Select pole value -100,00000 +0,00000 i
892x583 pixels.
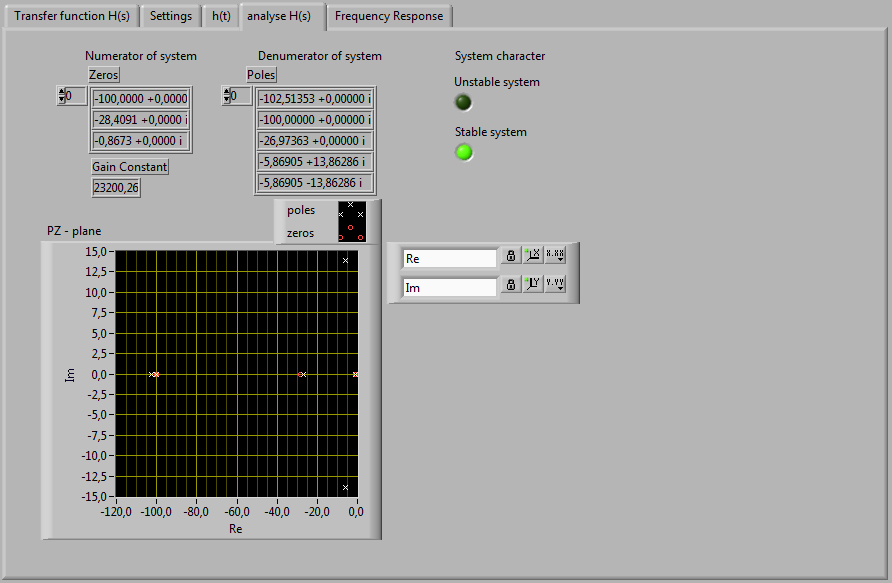coord(315,120)
